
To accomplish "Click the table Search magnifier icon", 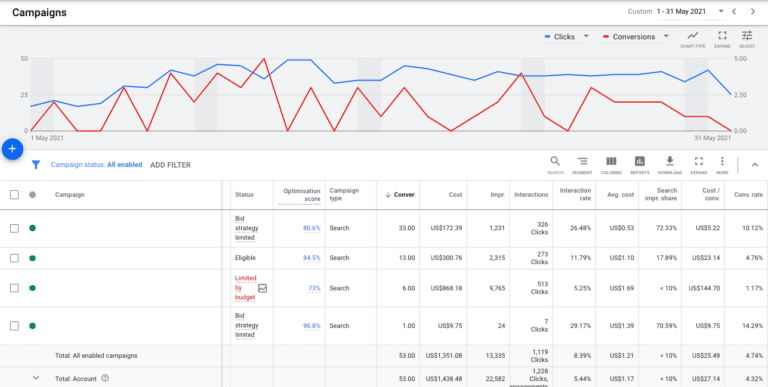I will point(555,161).
